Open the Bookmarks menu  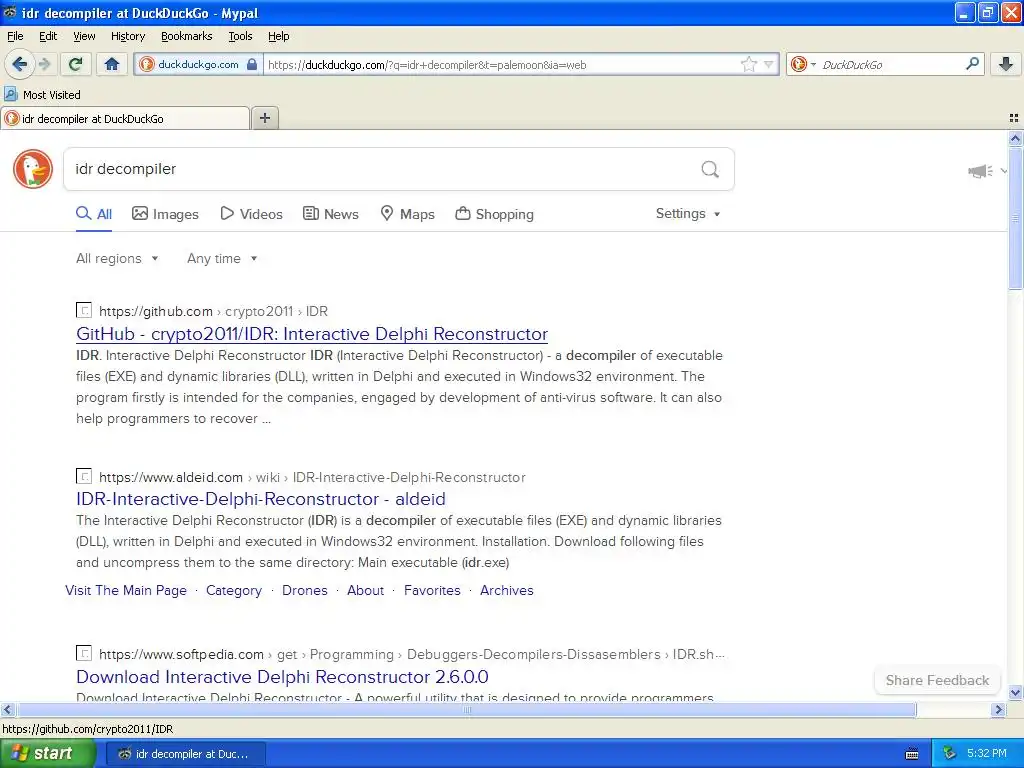click(x=186, y=36)
